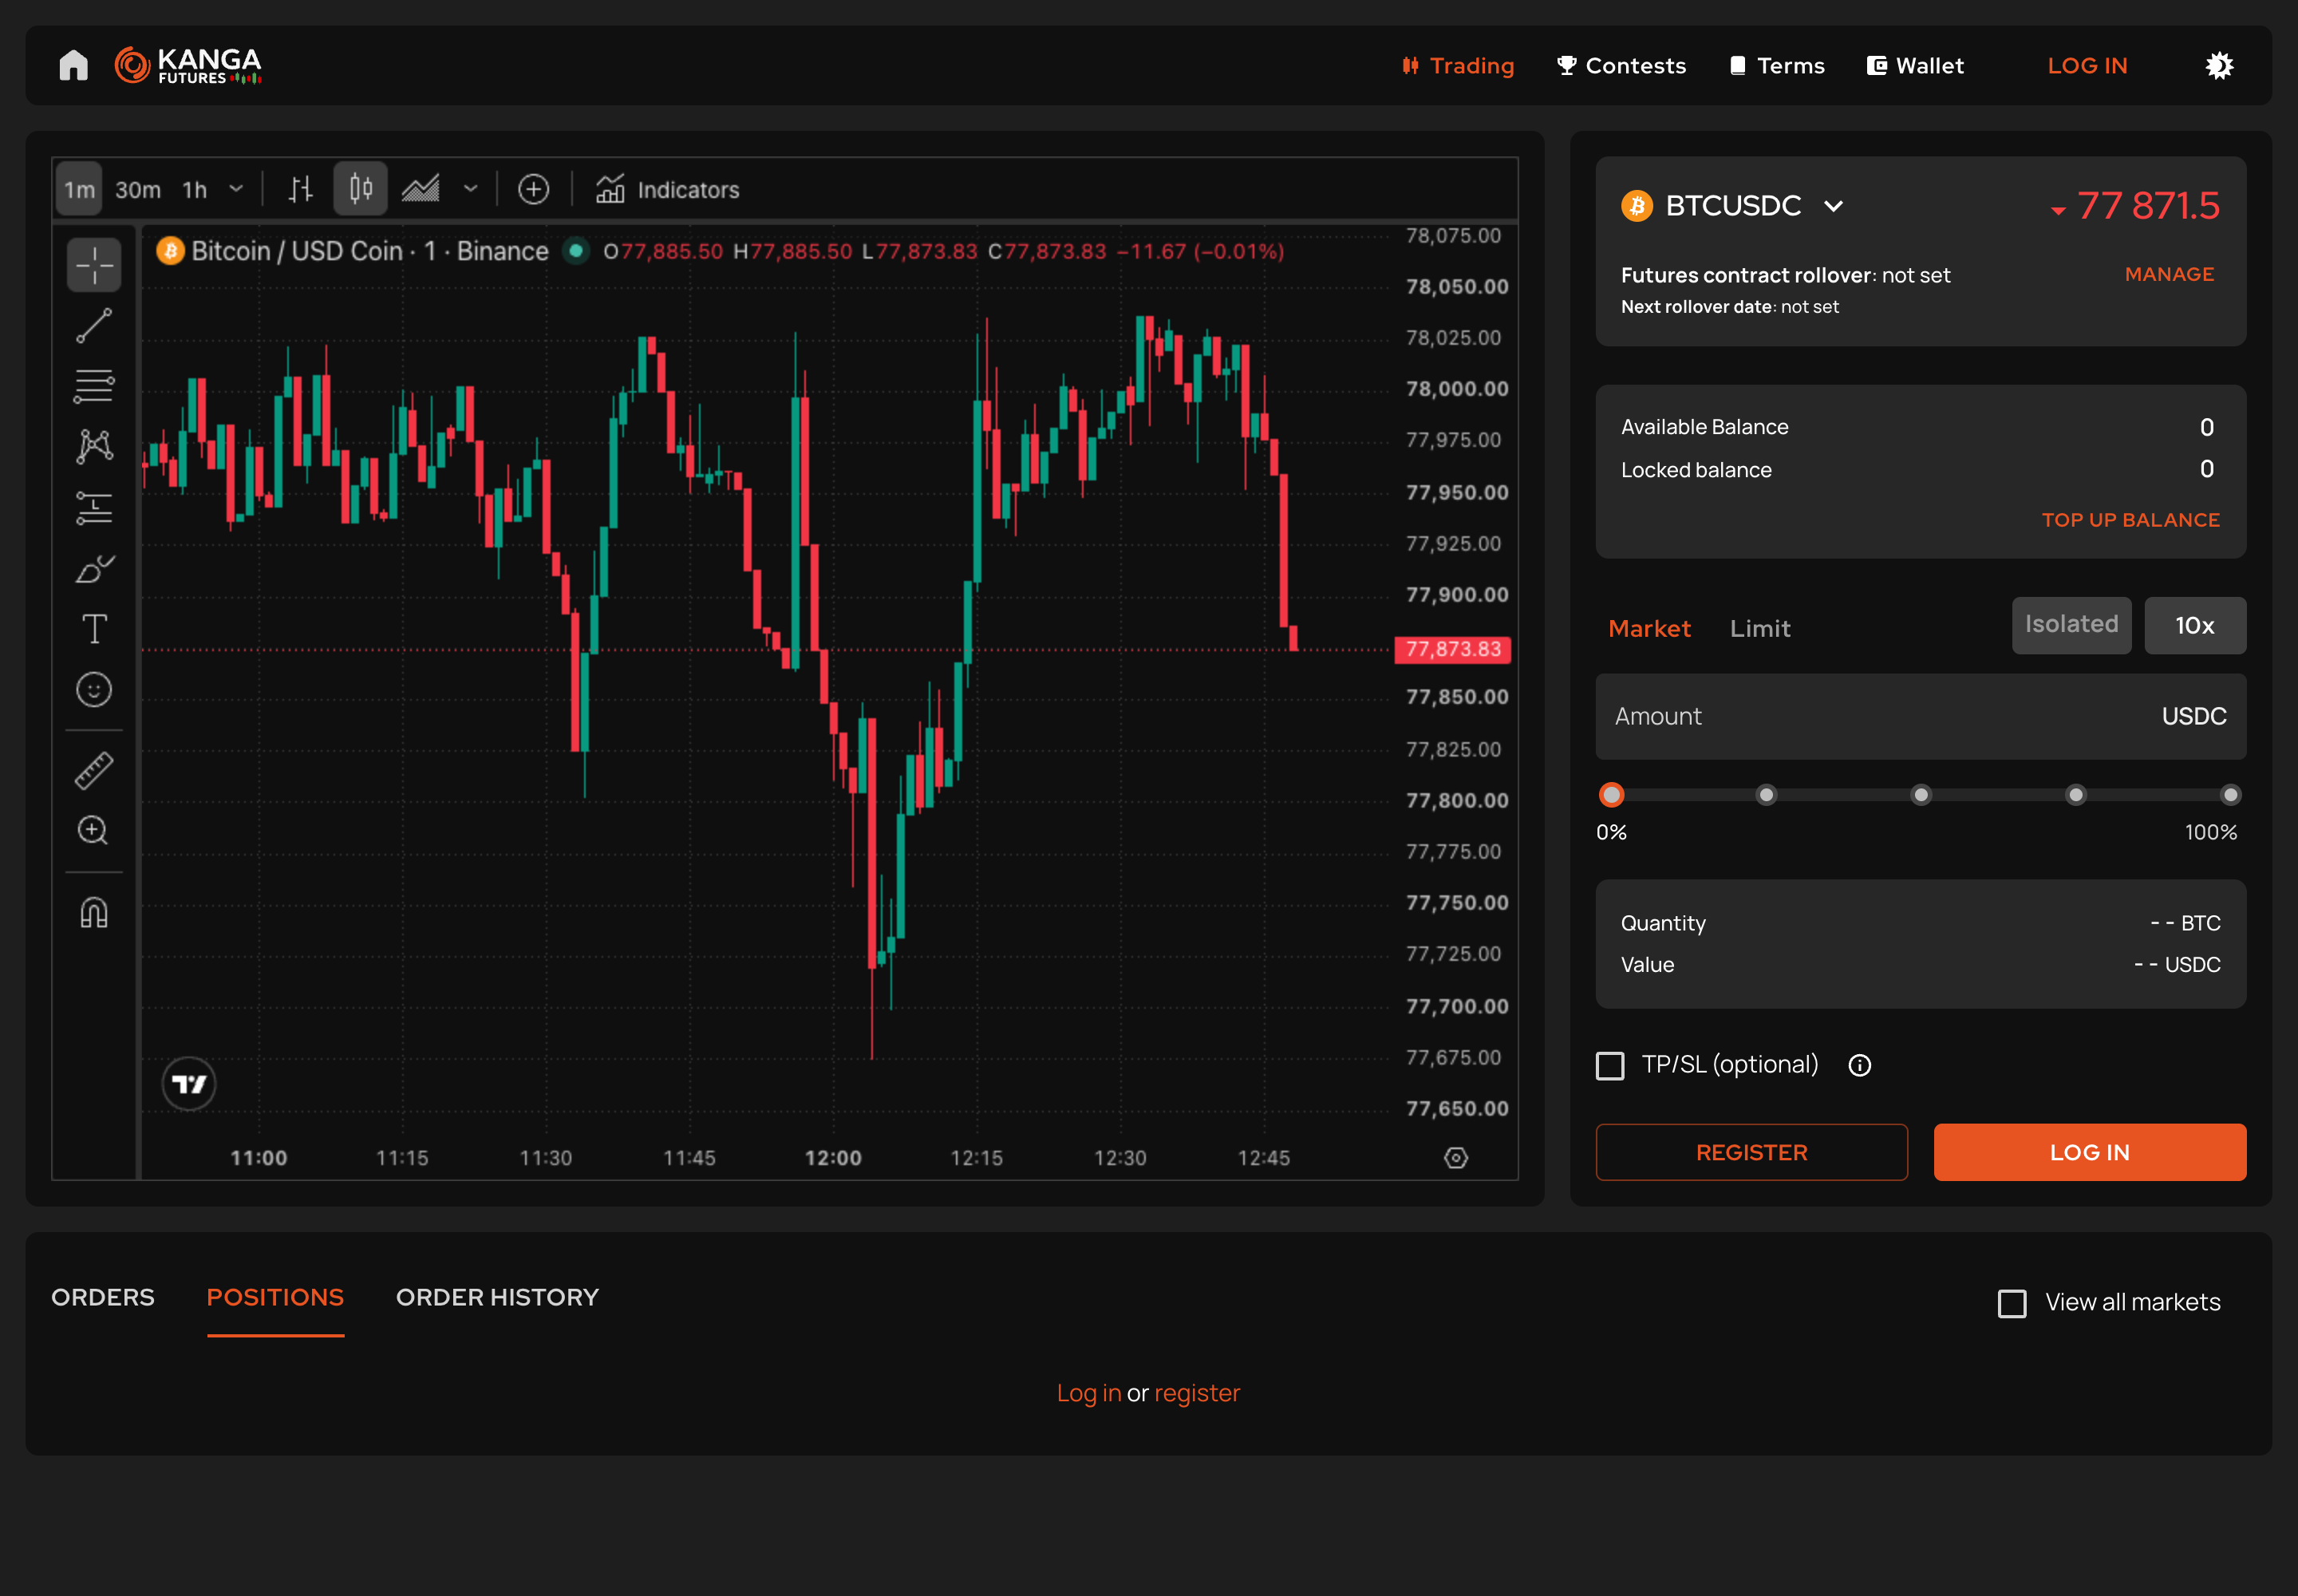Expand the timeframe dropdown arrow
The image size is (2298, 1596).
(236, 189)
